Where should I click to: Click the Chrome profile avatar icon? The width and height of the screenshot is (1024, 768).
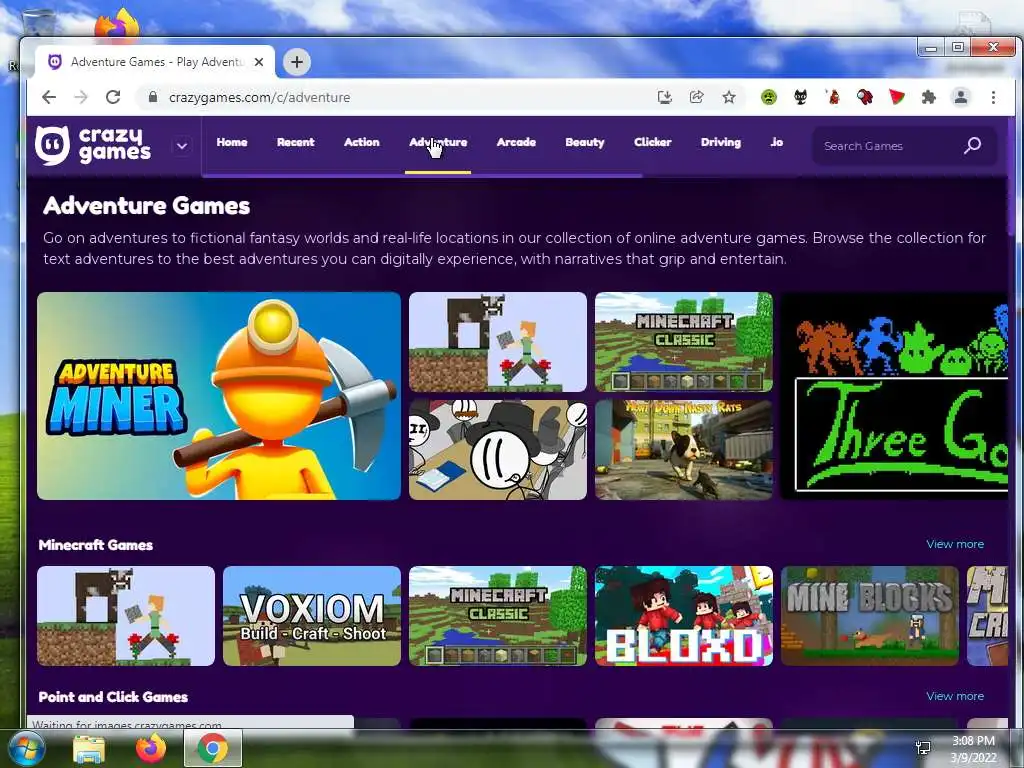pyautogui.click(x=961, y=97)
